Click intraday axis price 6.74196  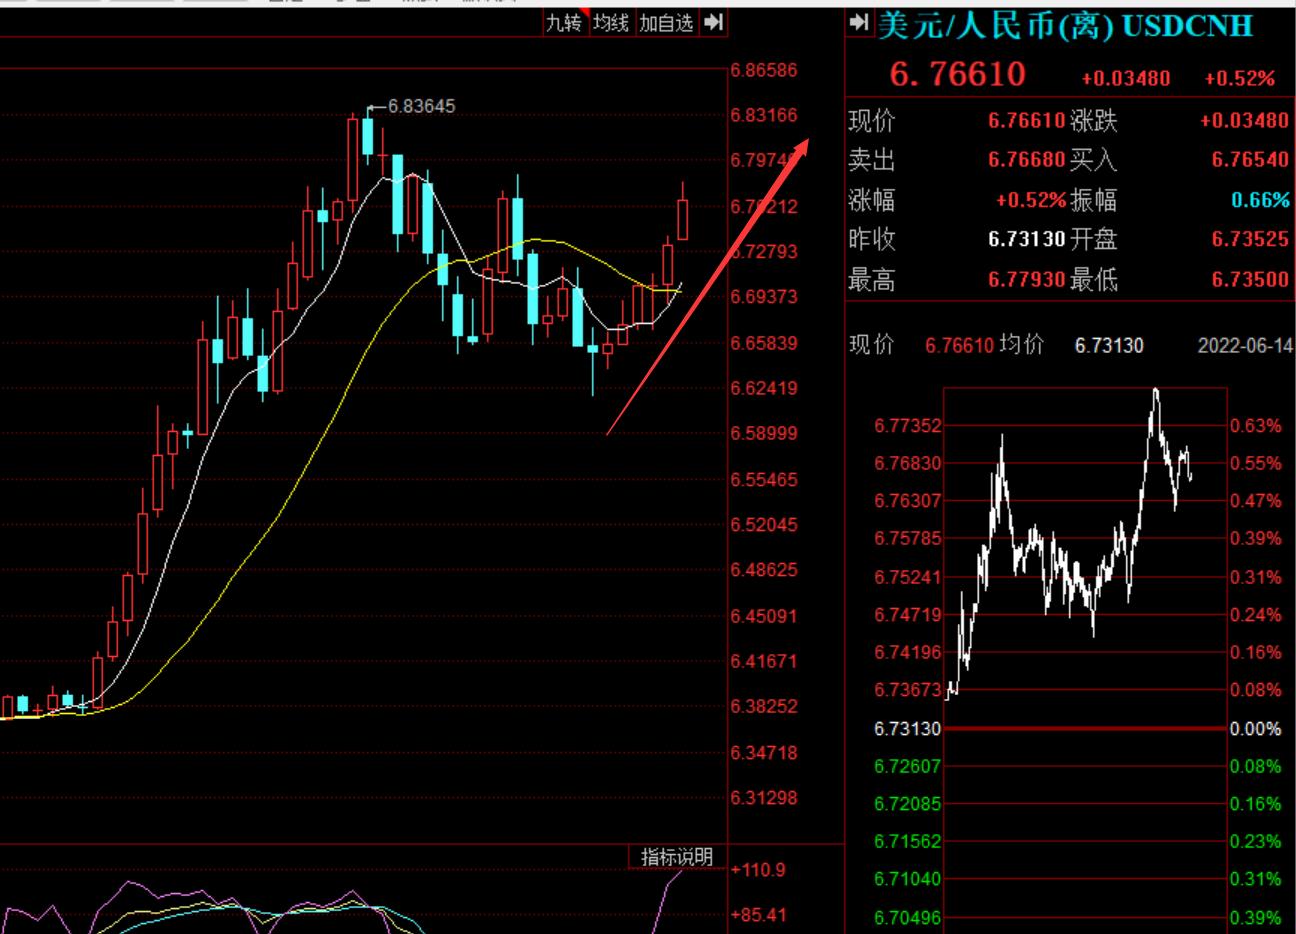908,653
